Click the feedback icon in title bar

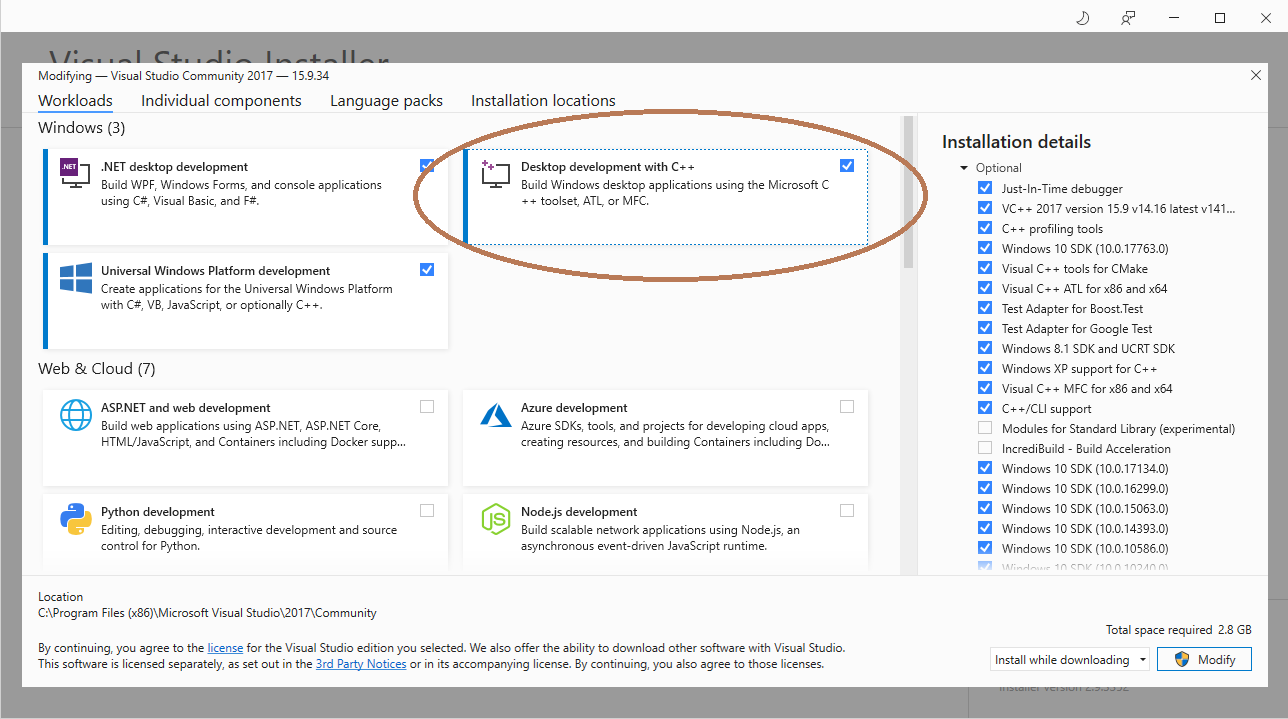click(x=1128, y=18)
